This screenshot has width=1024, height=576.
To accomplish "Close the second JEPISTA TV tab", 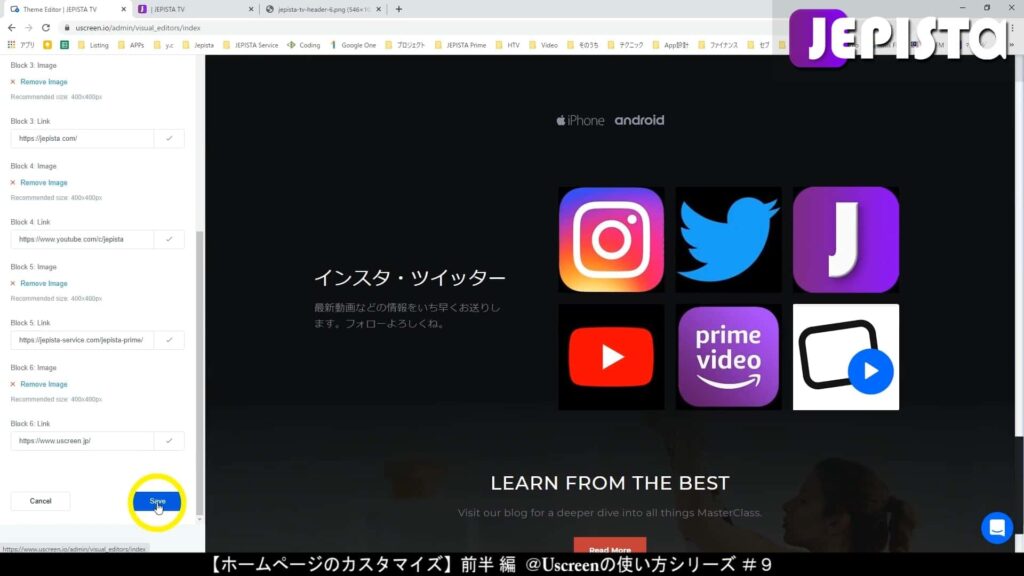I will tap(251, 9).
